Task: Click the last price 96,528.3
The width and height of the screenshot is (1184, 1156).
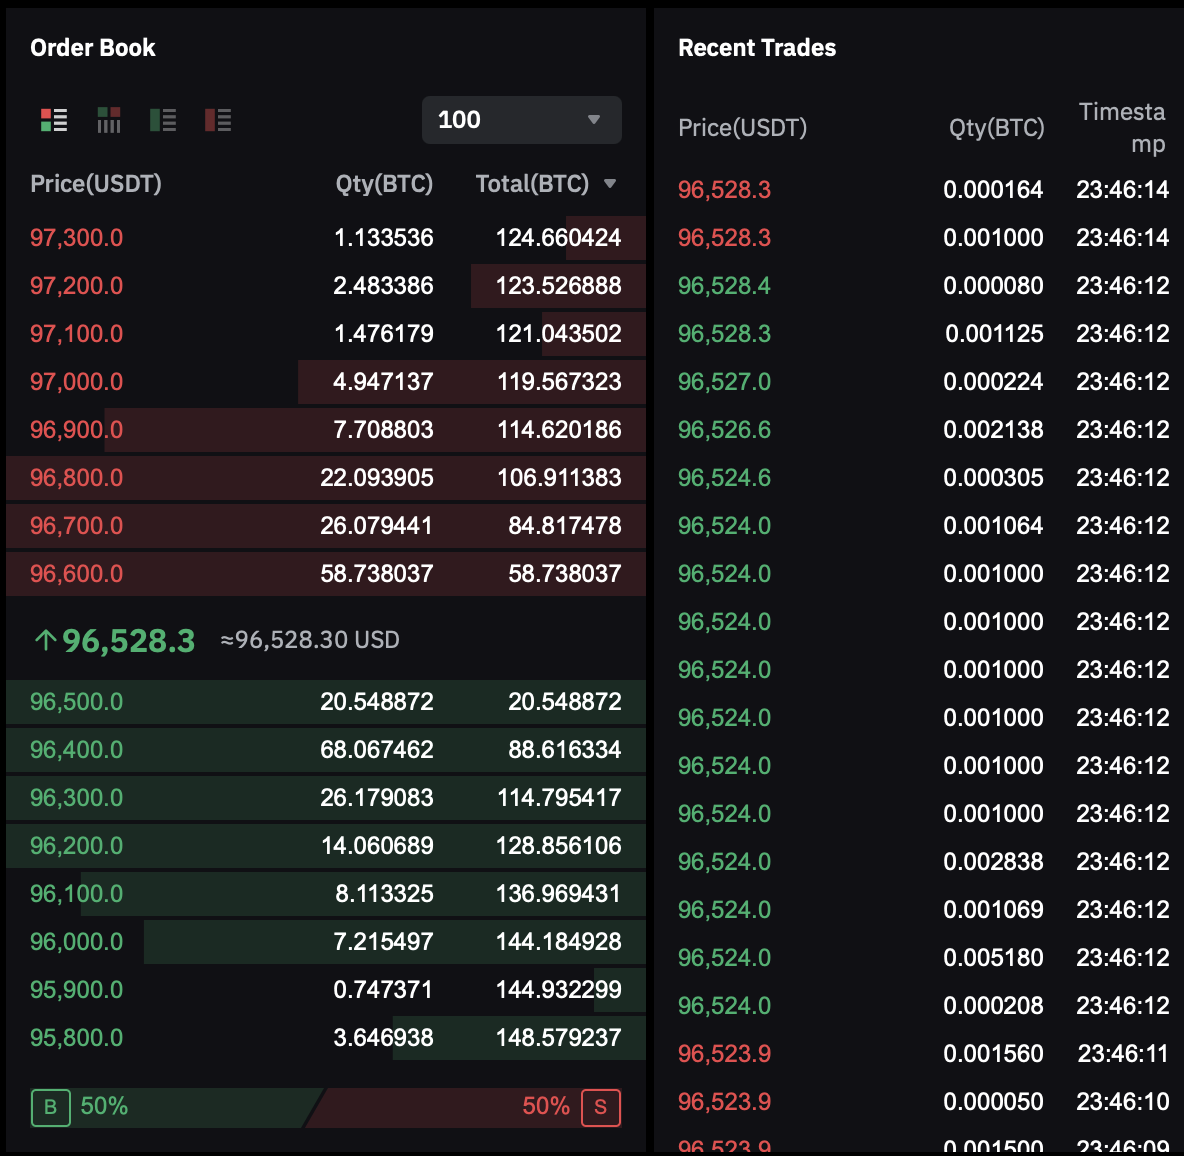Action: [128, 640]
